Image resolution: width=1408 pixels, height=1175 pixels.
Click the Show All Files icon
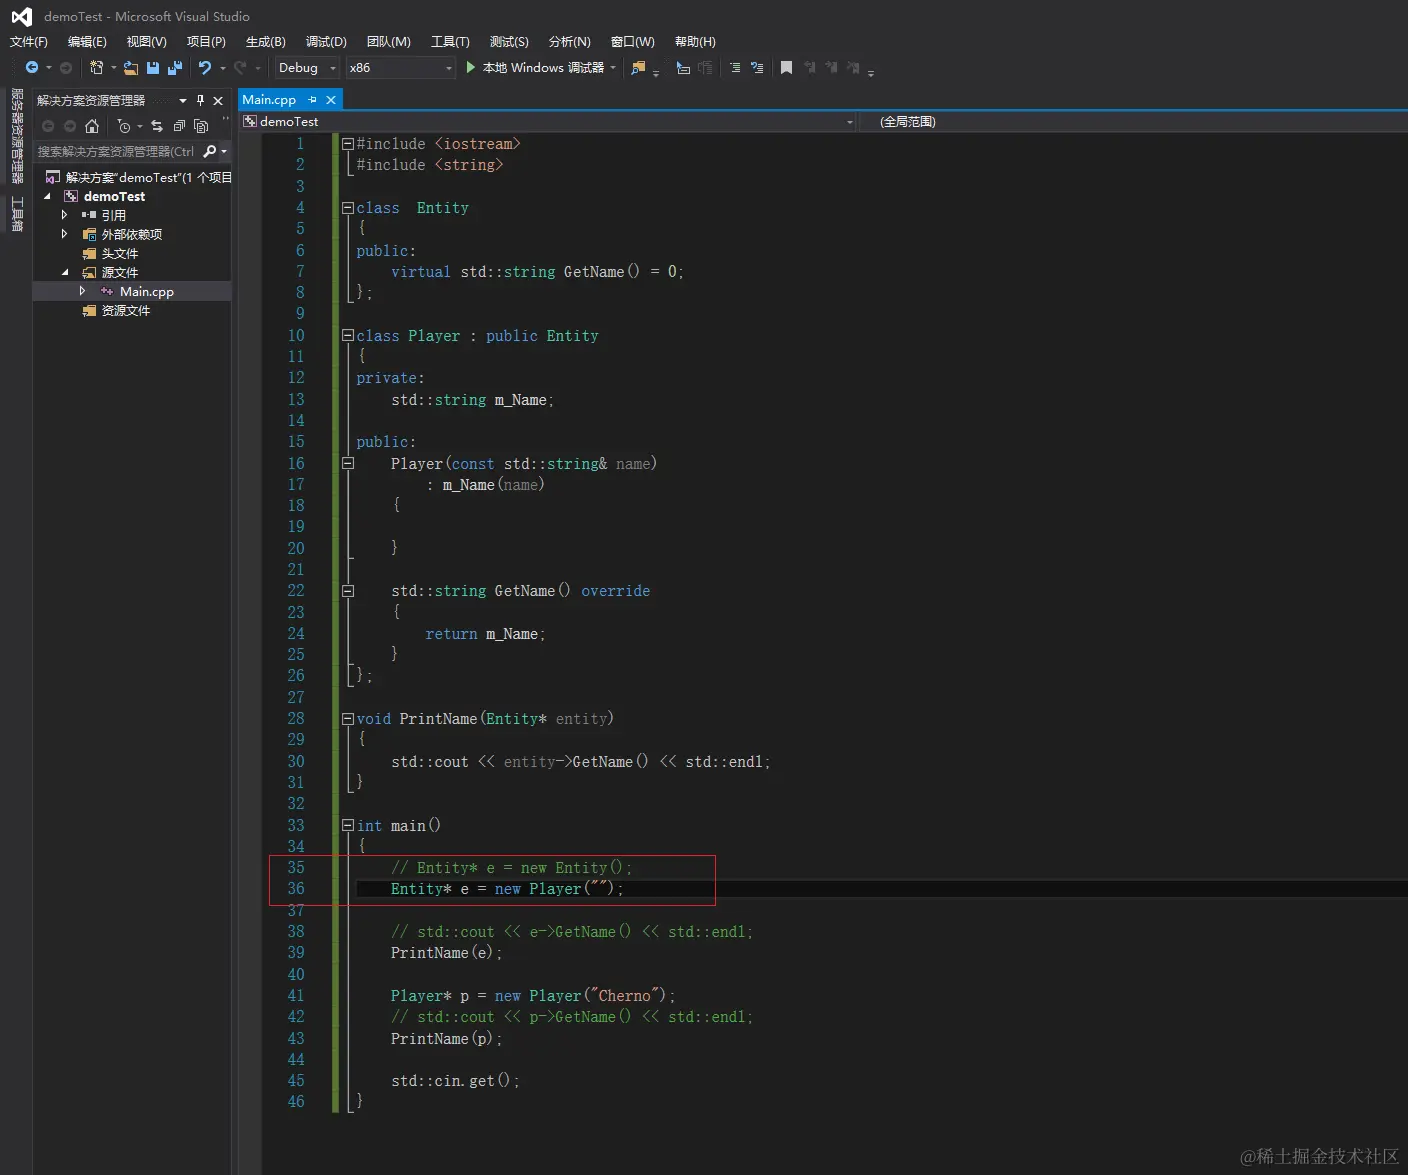[201, 126]
